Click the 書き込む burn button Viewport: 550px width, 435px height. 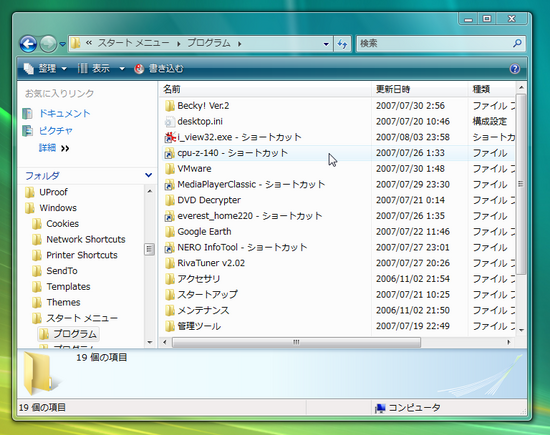159,68
